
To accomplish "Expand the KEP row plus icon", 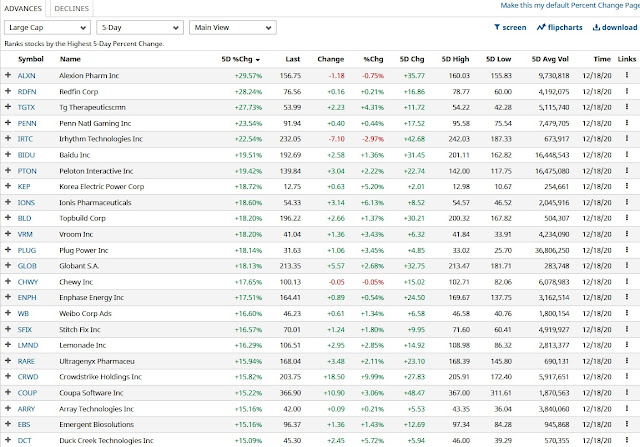I will (x=8, y=186).
